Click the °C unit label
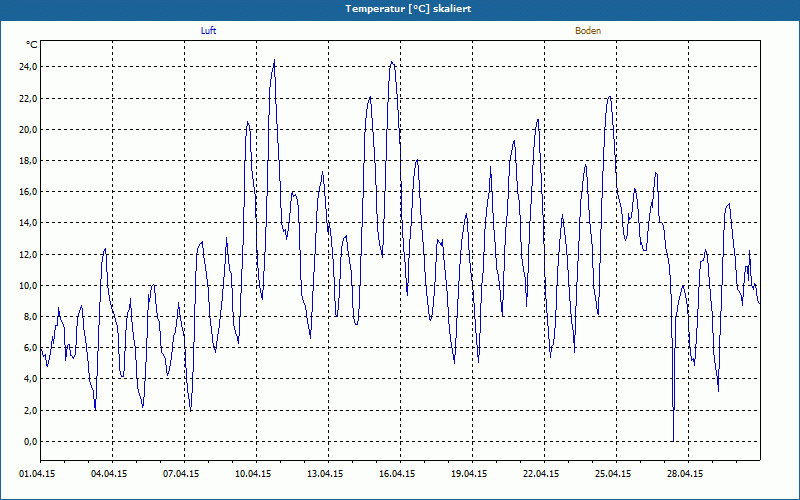The image size is (800, 500). [x=32, y=45]
